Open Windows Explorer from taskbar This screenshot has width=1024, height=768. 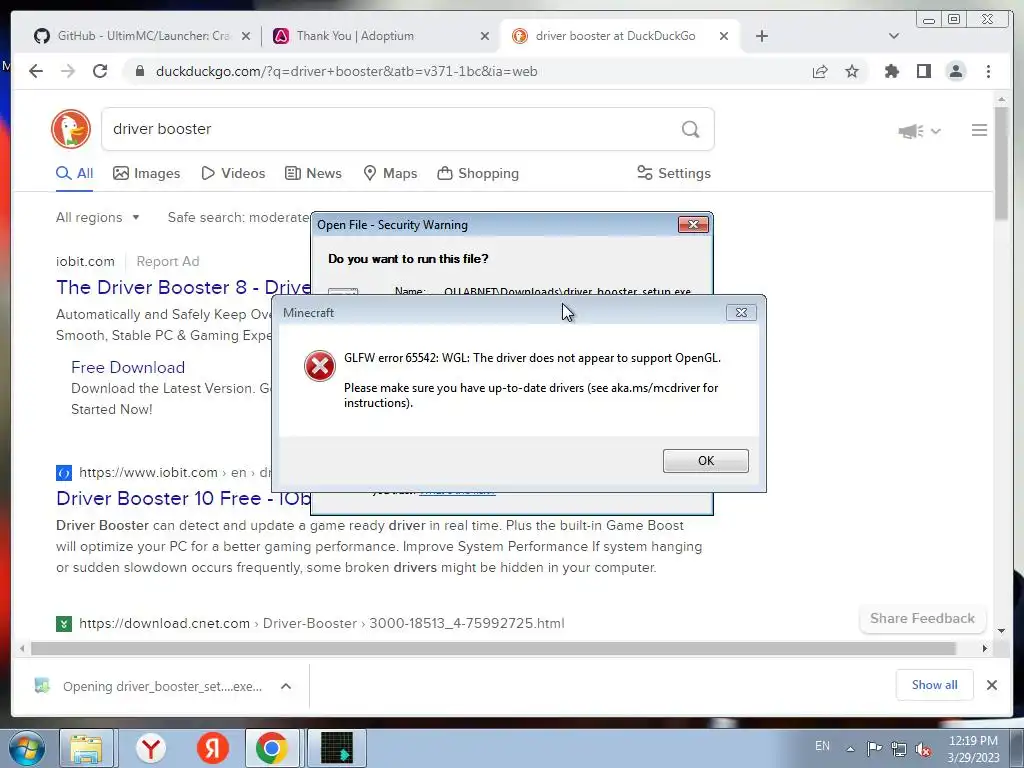point(87,748)
